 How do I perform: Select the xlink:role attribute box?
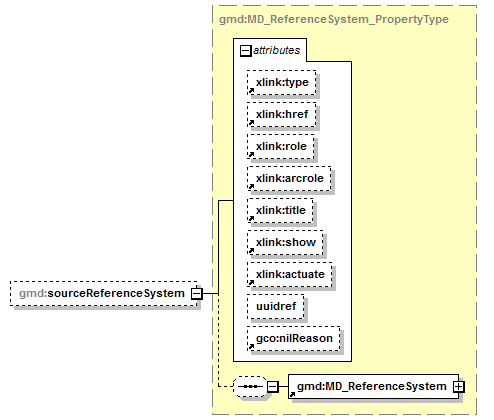tap(281, 146)
